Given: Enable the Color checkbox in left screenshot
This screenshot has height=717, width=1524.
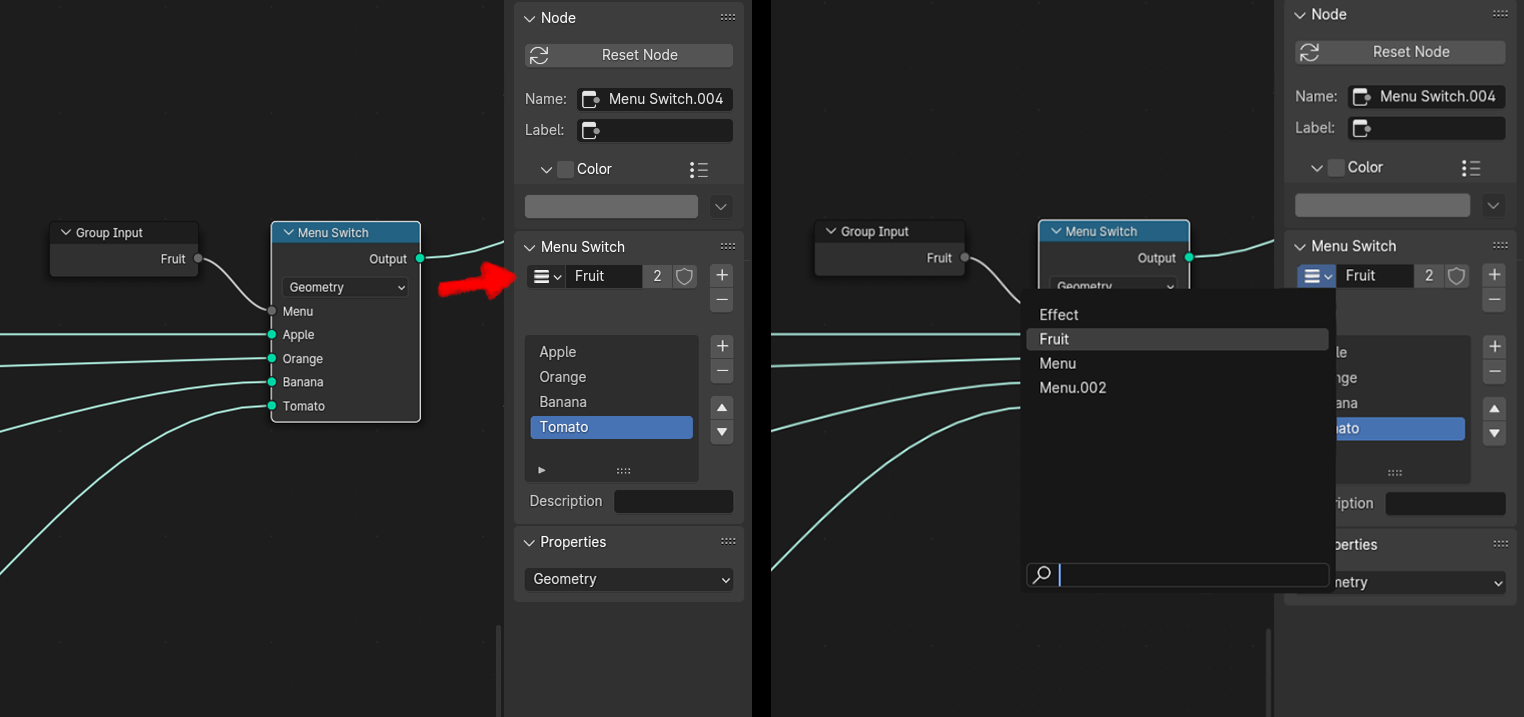Looking at the screenshot, I should coord(566,169).
